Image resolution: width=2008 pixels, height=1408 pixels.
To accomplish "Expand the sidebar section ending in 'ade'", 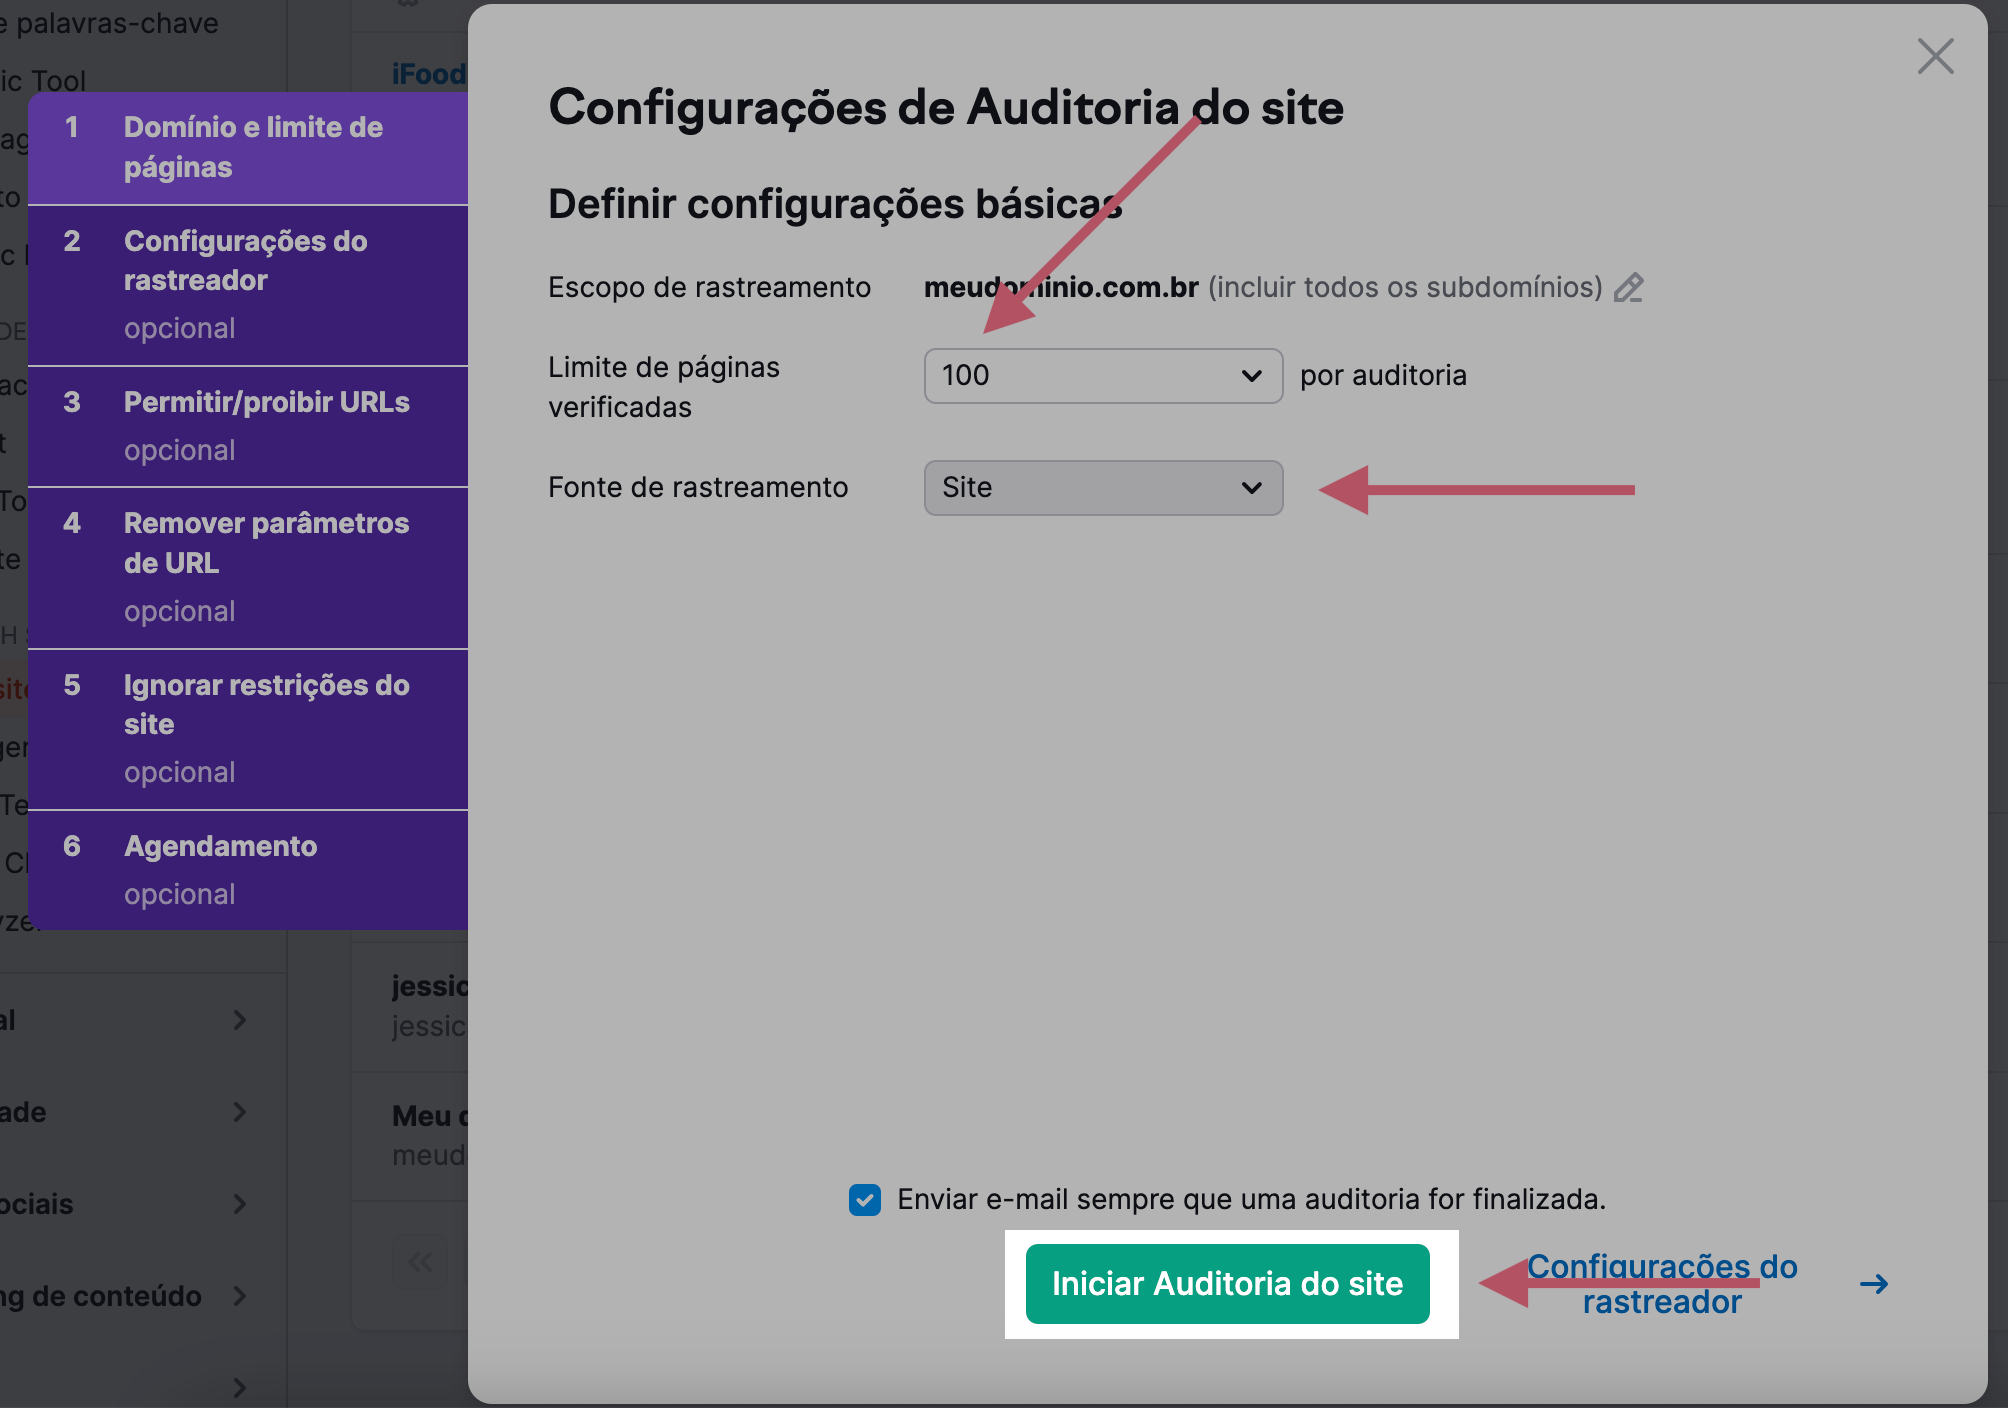I will coord(239,1112).
